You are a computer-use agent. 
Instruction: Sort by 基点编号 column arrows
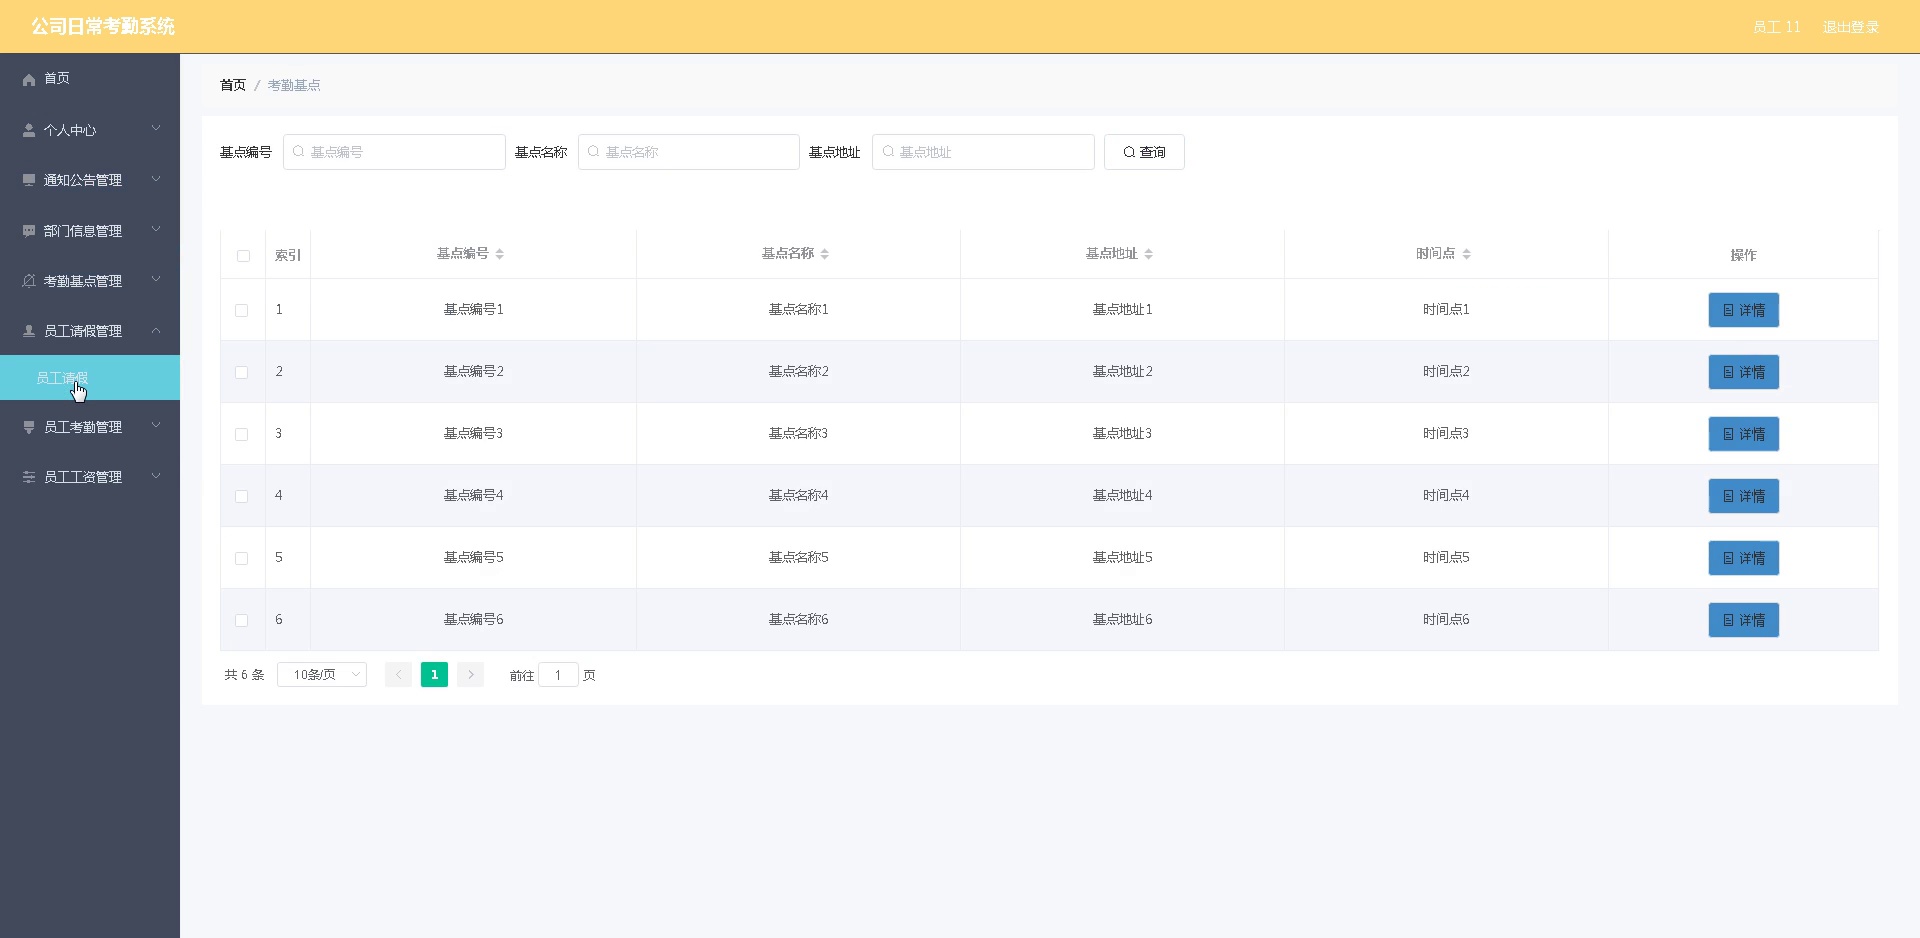500,254
